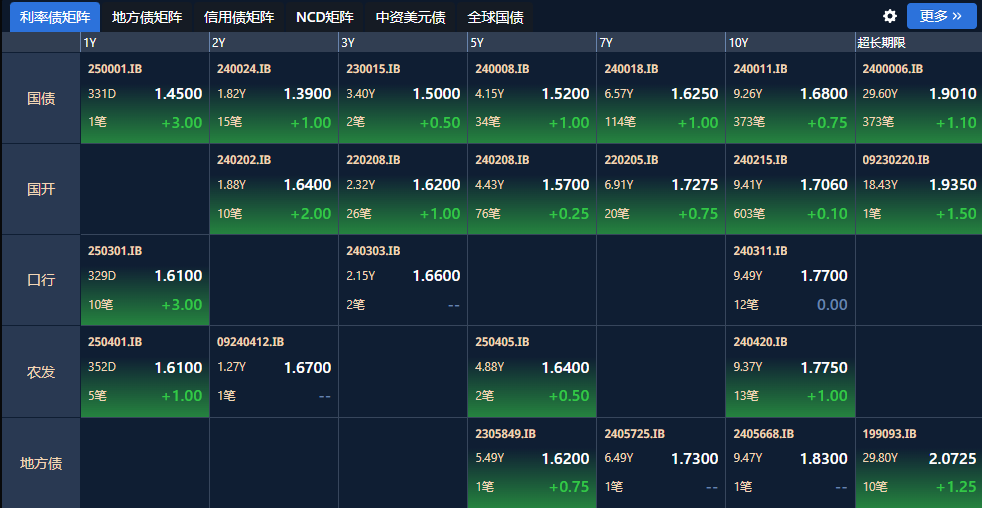Screen dimensions: 982x508
Task: Click yield 1.9350 in 国开 超长期限
Action: coord(953,185)
